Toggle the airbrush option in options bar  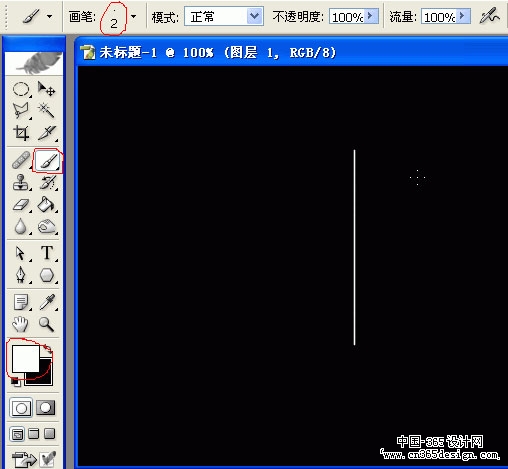489,16
